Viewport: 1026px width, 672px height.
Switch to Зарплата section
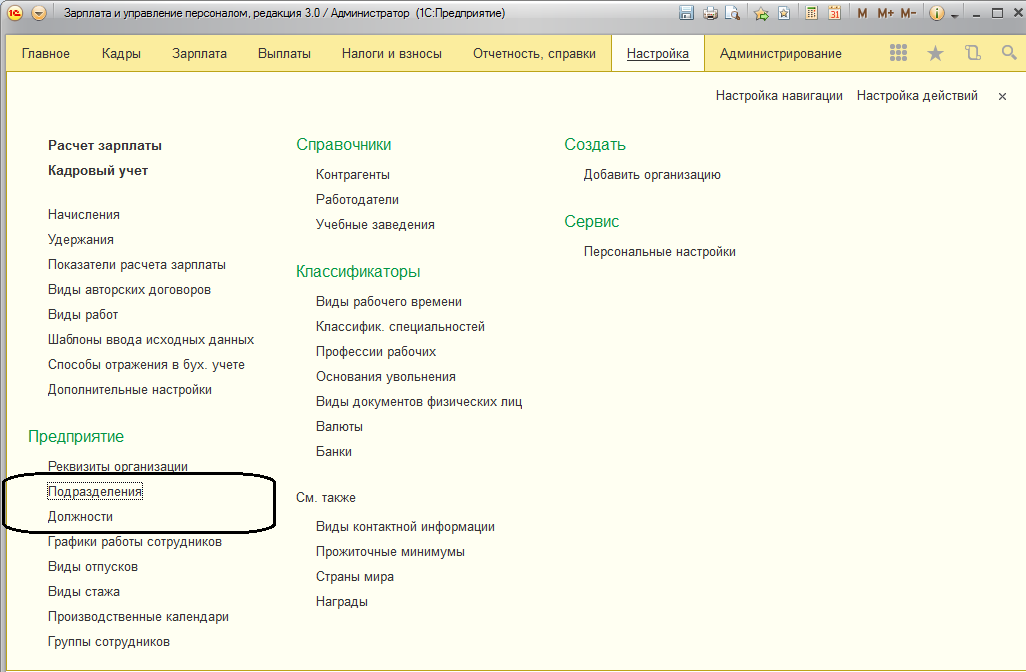coord(200,54)
